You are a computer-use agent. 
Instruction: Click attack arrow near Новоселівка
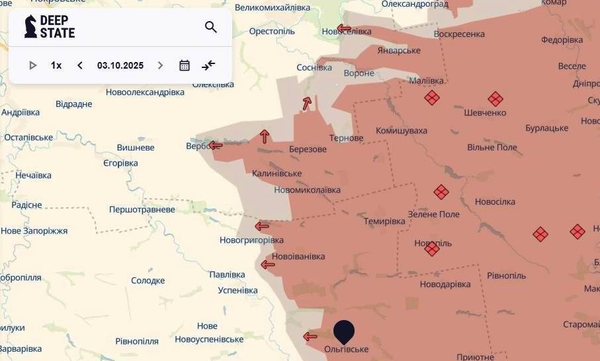344,29
